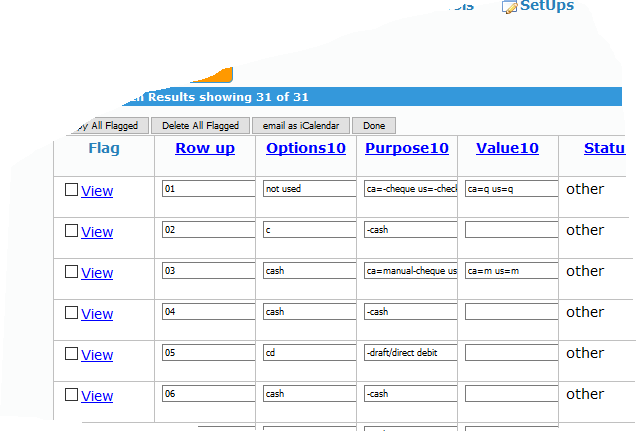
Task: Open the View link for row 02
Action: [x=97, y=232]
